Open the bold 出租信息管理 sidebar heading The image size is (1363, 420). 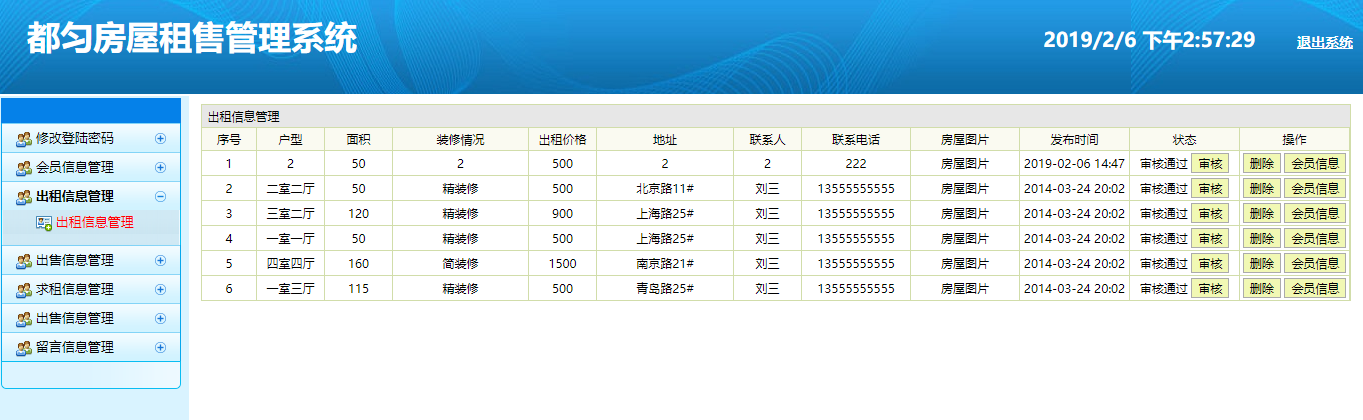coord(75,196)
